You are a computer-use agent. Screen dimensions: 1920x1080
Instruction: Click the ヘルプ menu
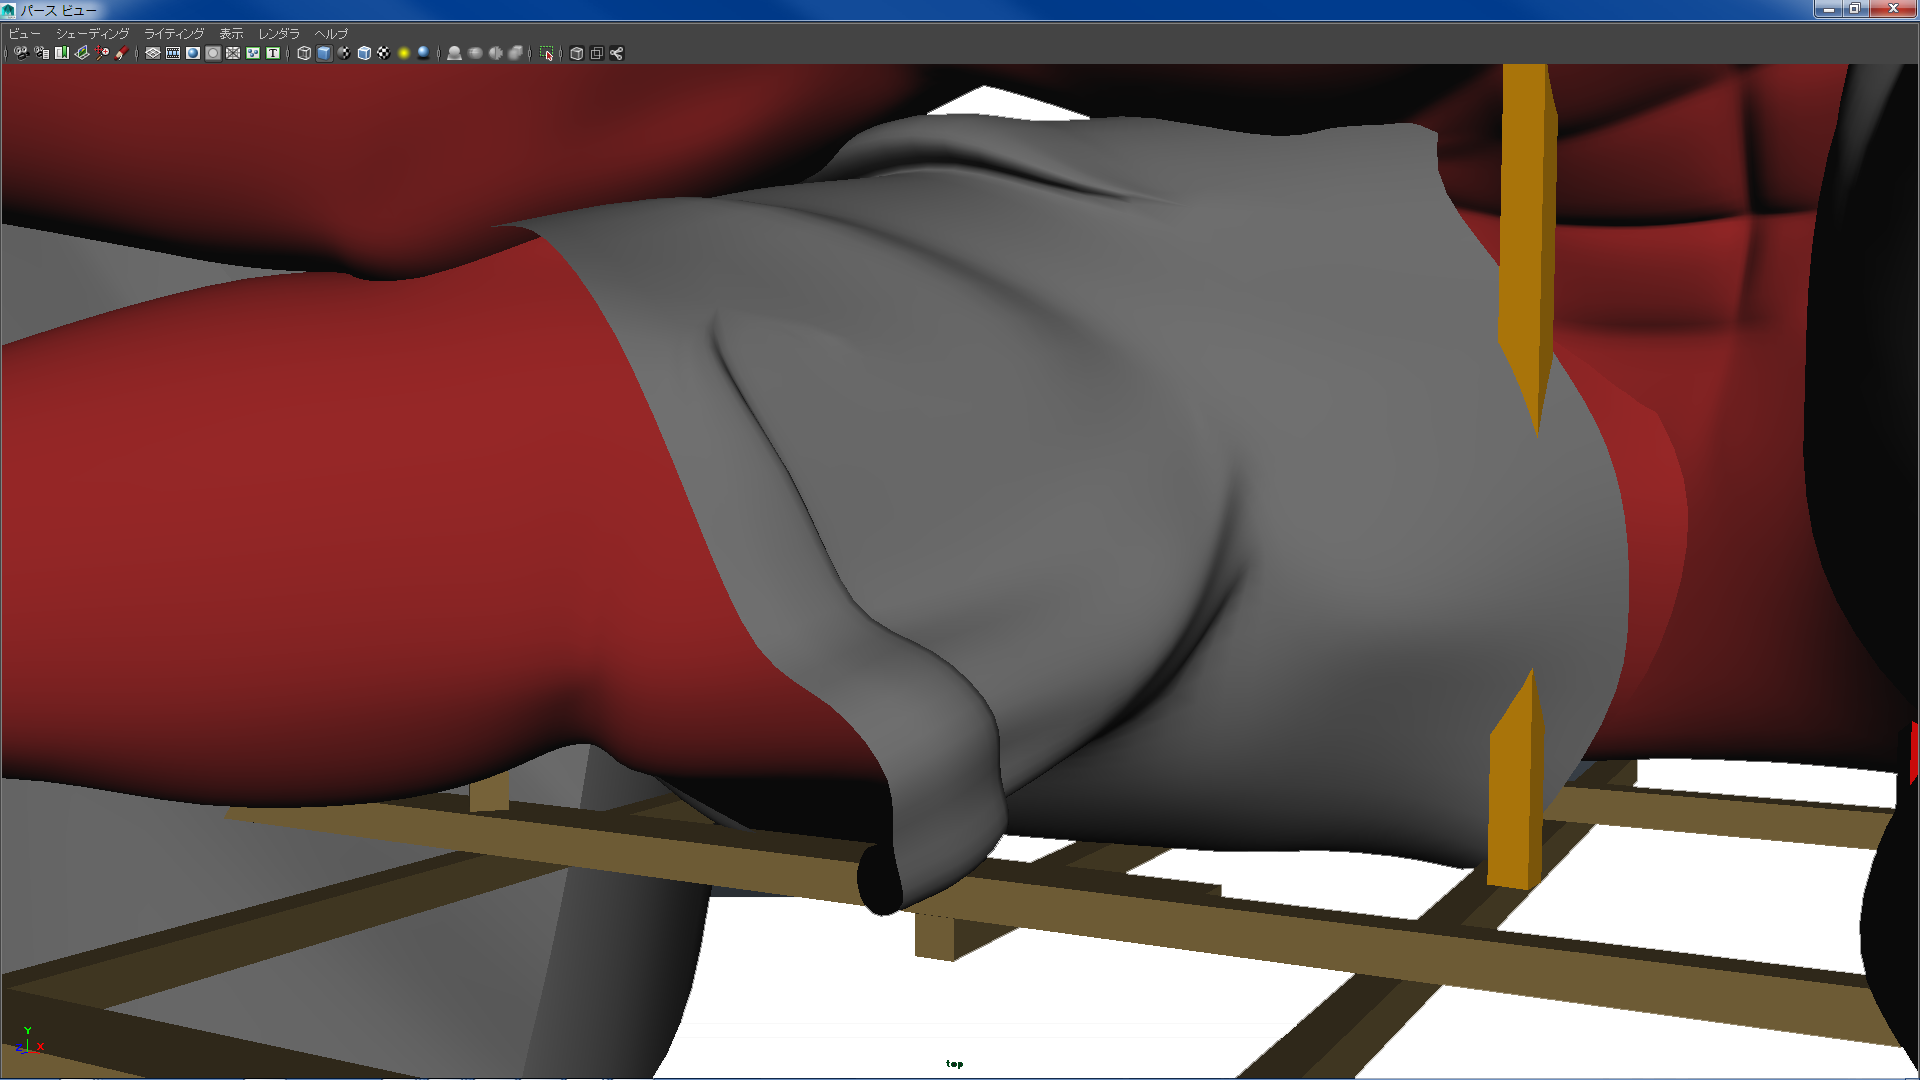(331, 33)
